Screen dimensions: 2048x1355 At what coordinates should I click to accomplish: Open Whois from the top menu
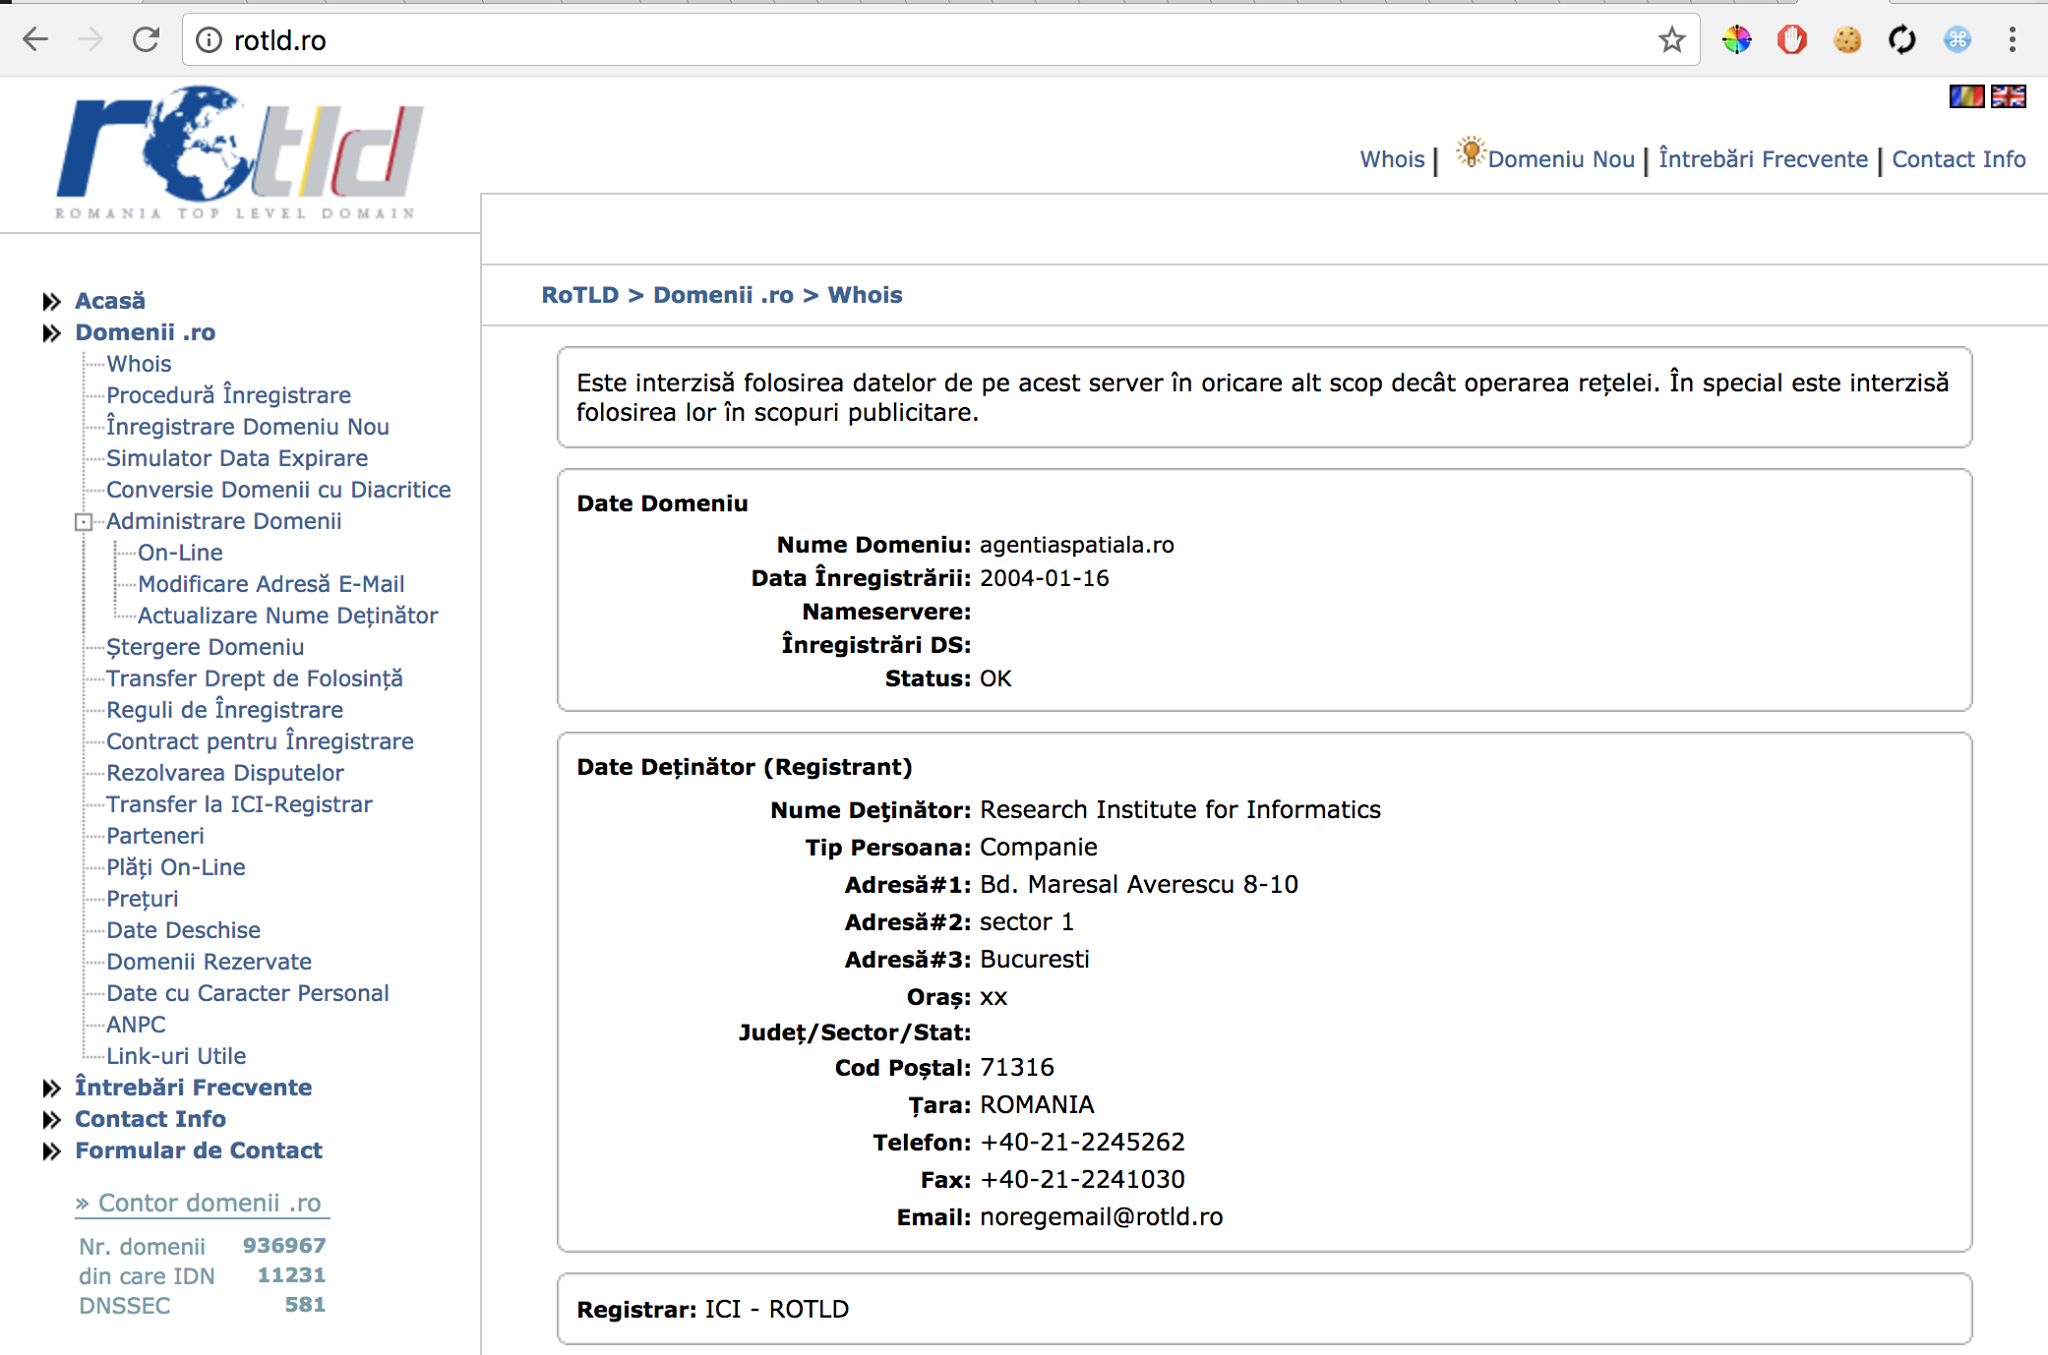pos(1391,159)
